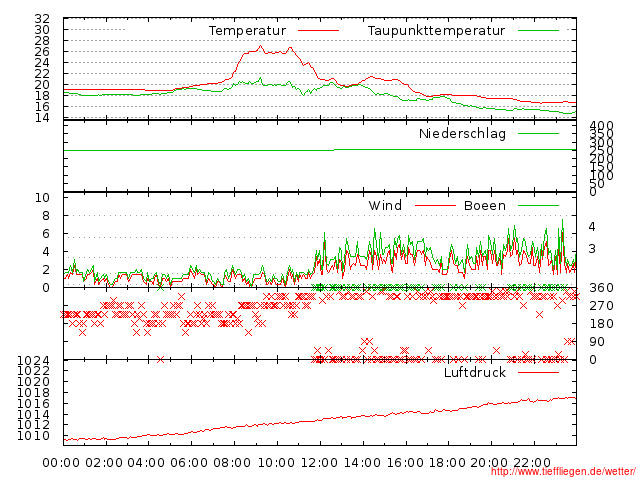Click the 00:00 time axis label
The width and height of the screenshot is (640, 480).
point(61,462)
